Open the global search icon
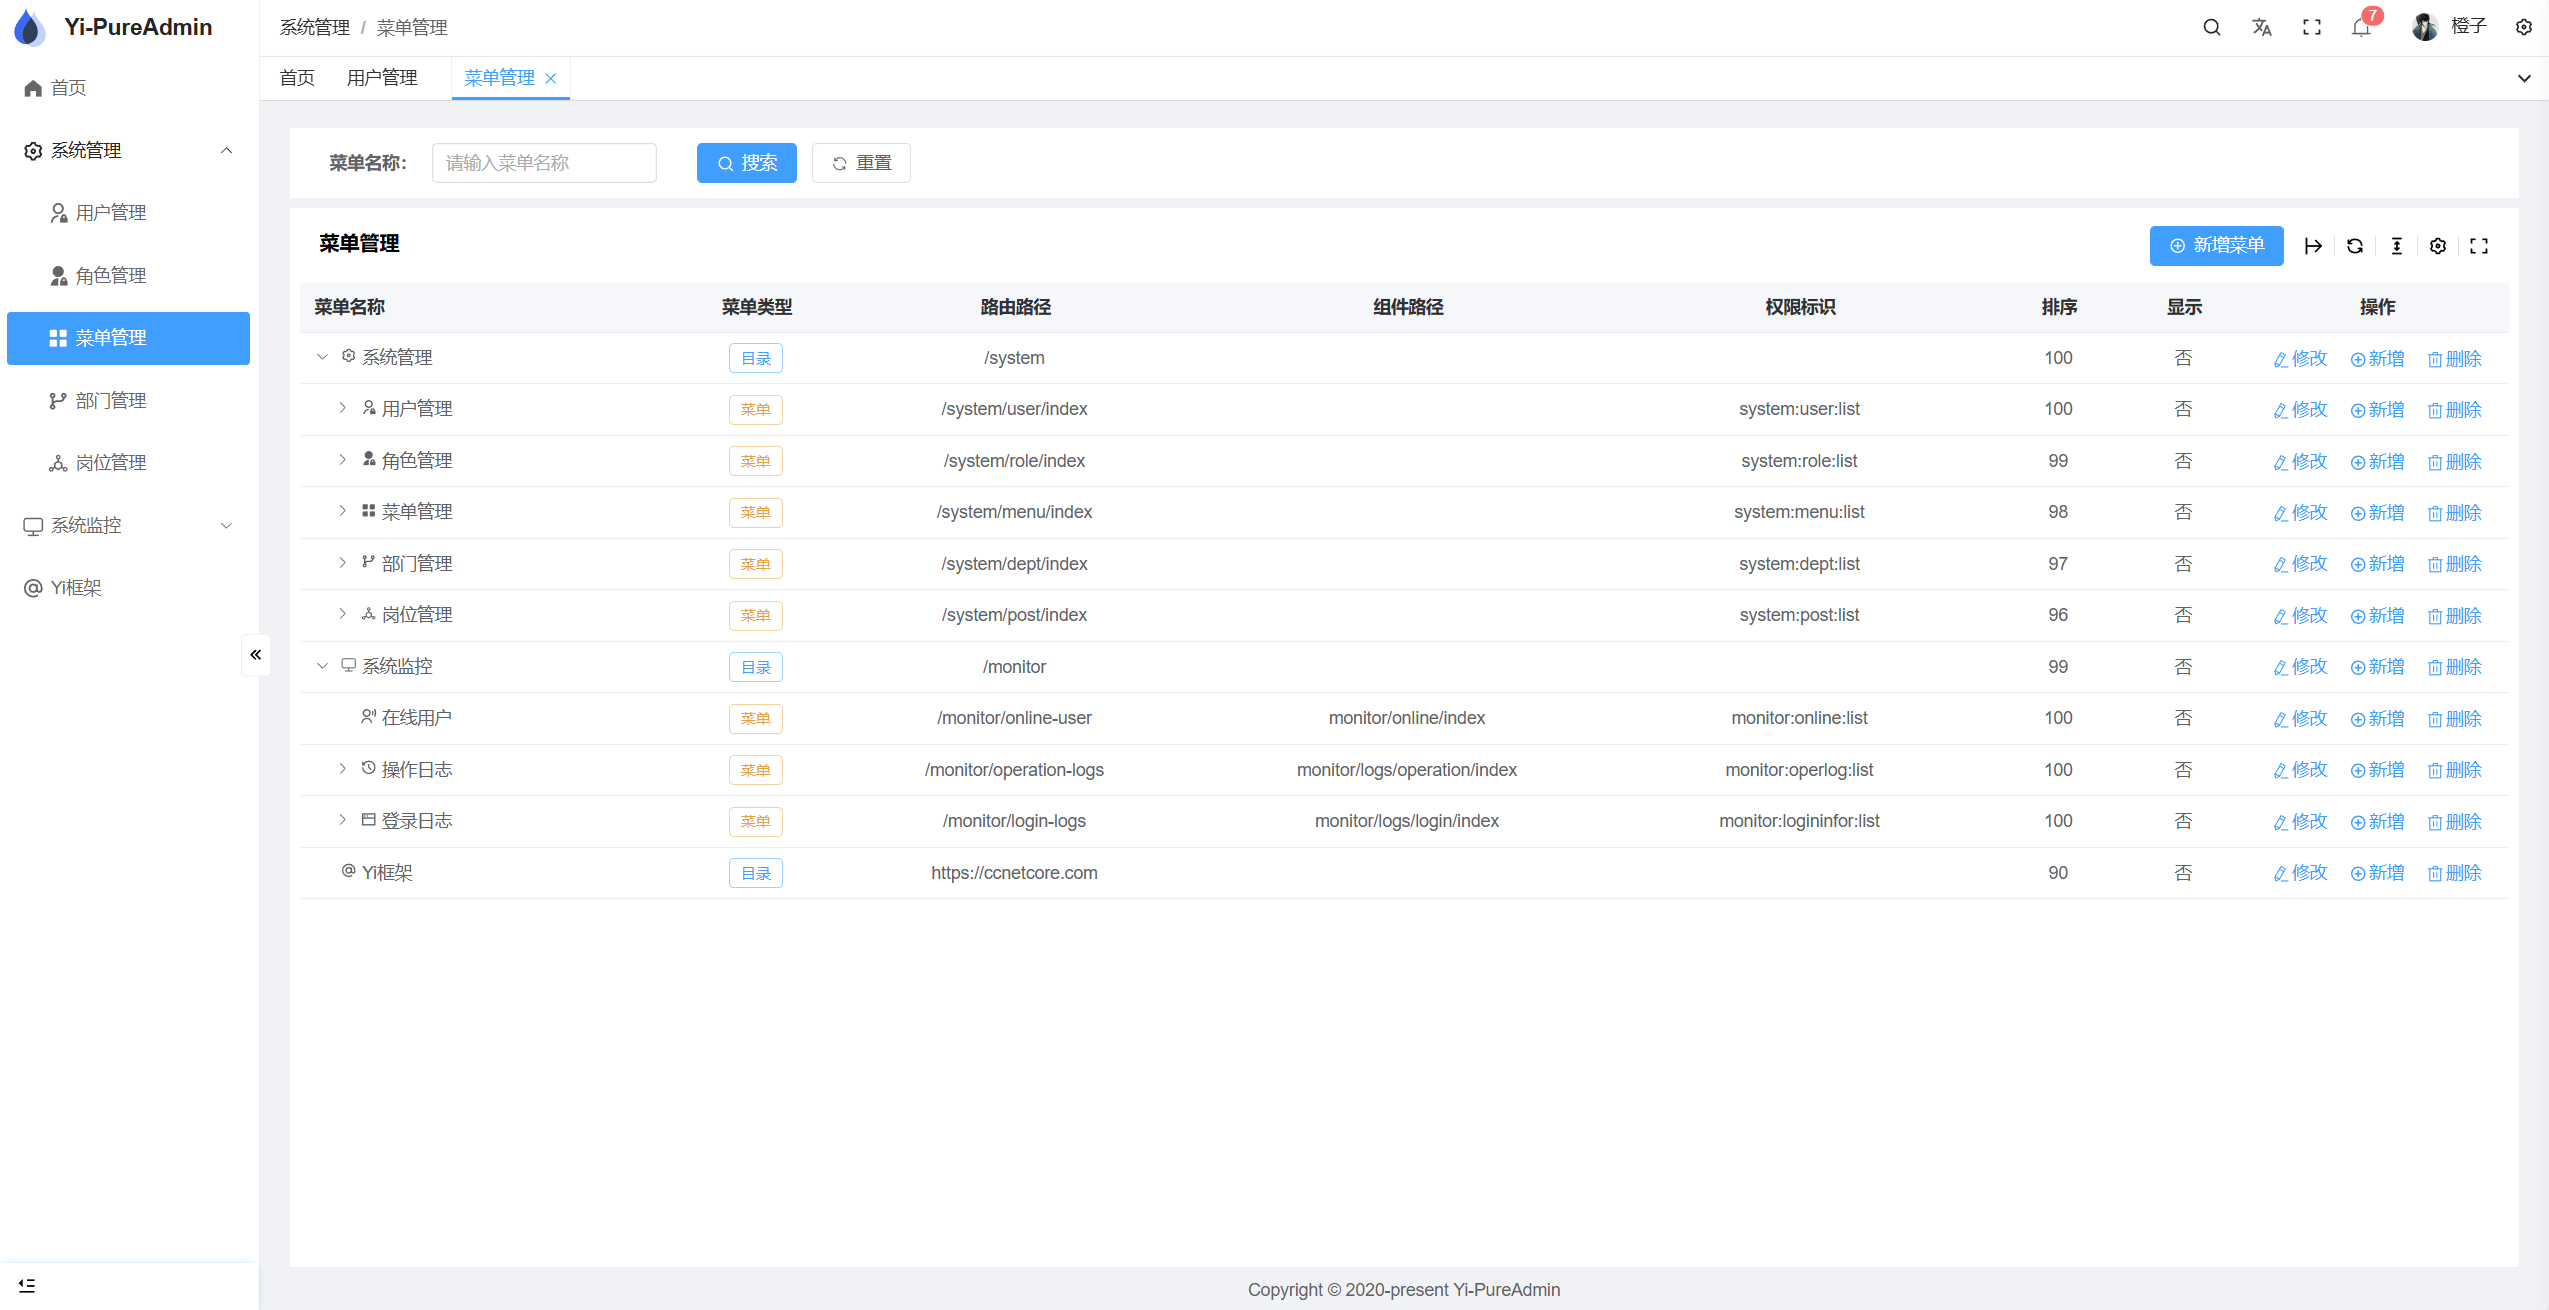The width and height of the screenshot is (2549, 1310). click(x=2211, y=27)
